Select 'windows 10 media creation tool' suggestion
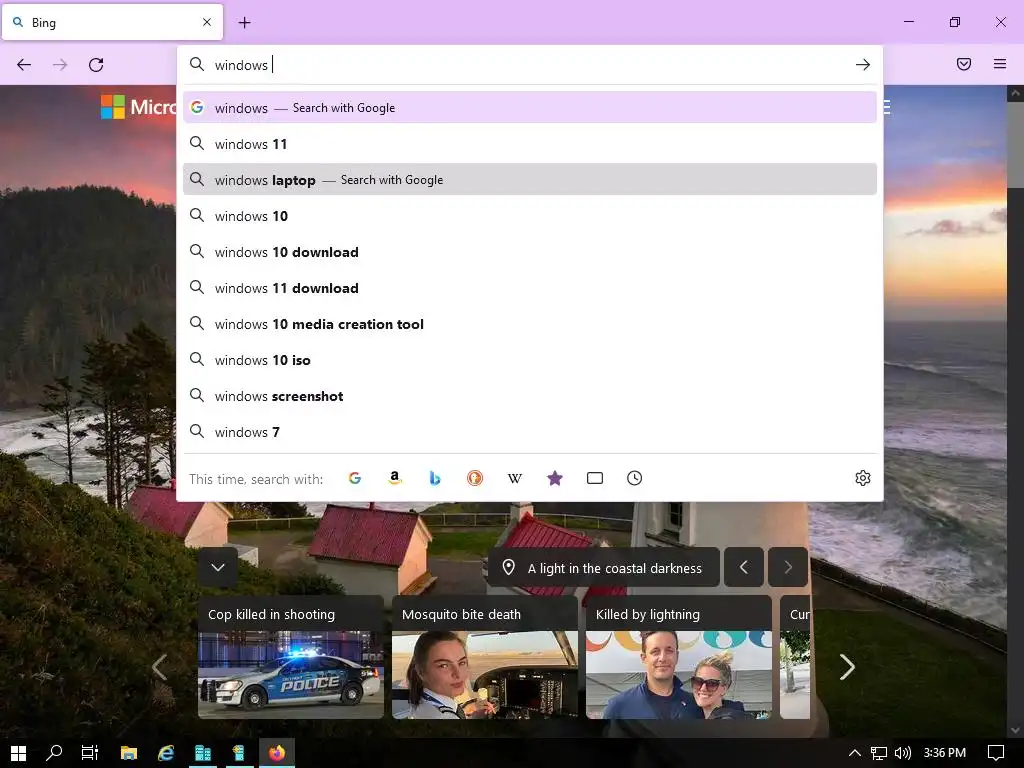Image resolution: width=1024 pixels, height=768 pixels. point(530,324)
